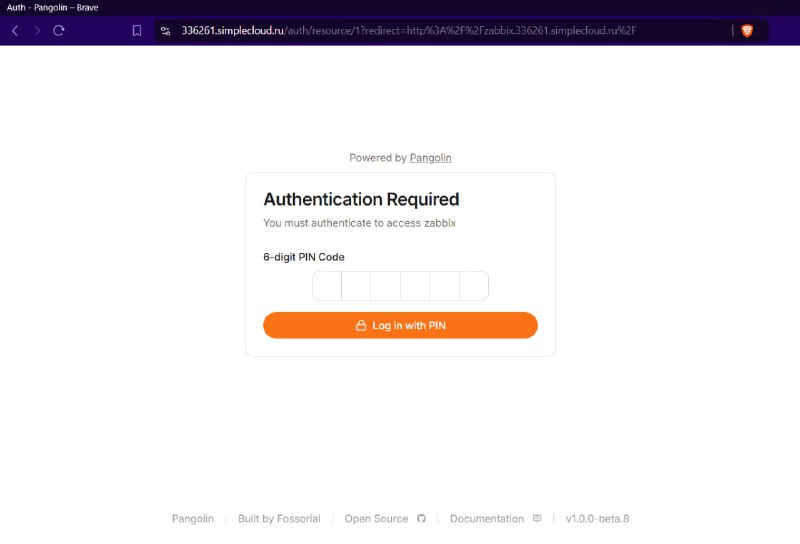Select the third PIN digit box
Image resolution: width=800 pixels, height=544 pixels.
[x=386, y=286]
